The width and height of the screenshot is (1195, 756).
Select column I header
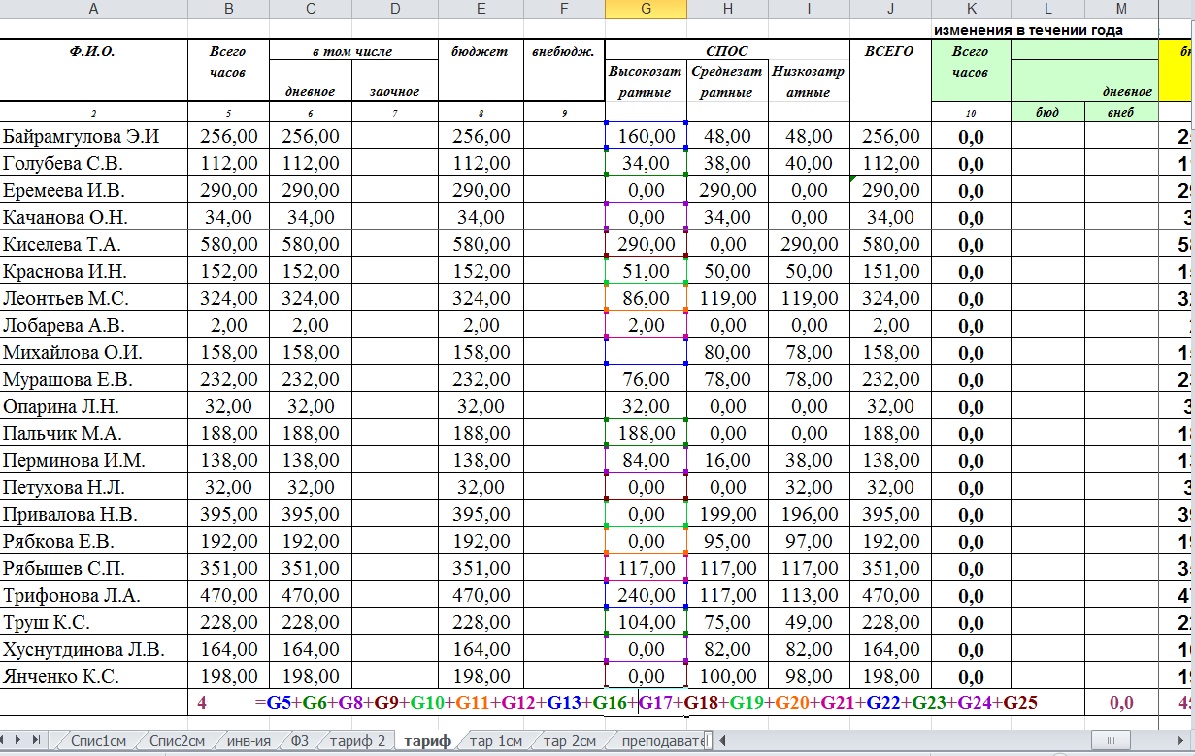[809, 8]
